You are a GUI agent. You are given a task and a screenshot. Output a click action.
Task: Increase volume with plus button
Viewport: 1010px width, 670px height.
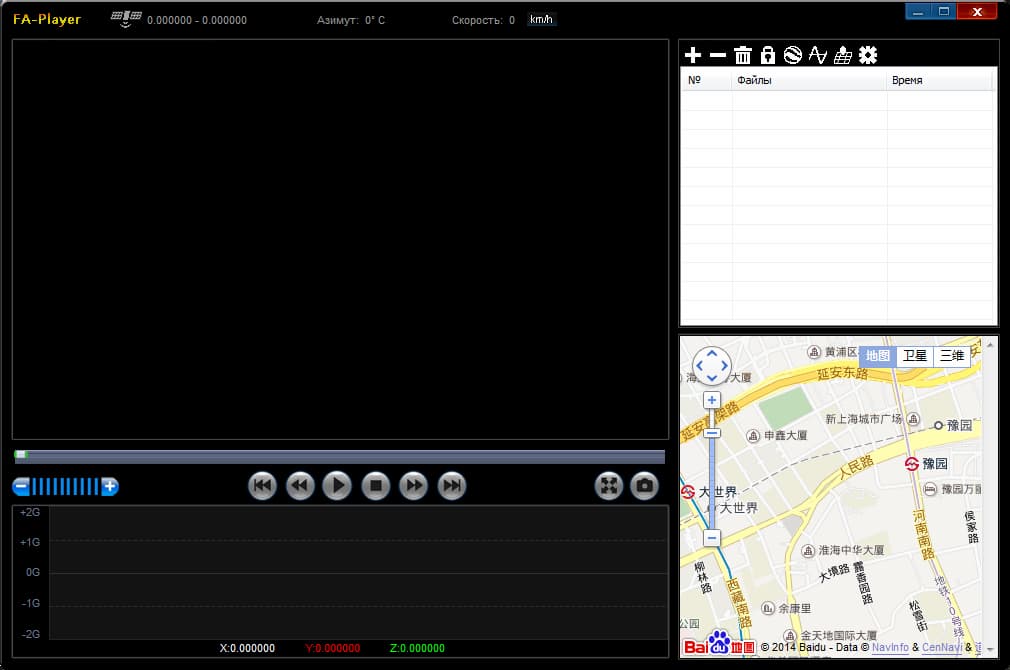tap(110, 486)
